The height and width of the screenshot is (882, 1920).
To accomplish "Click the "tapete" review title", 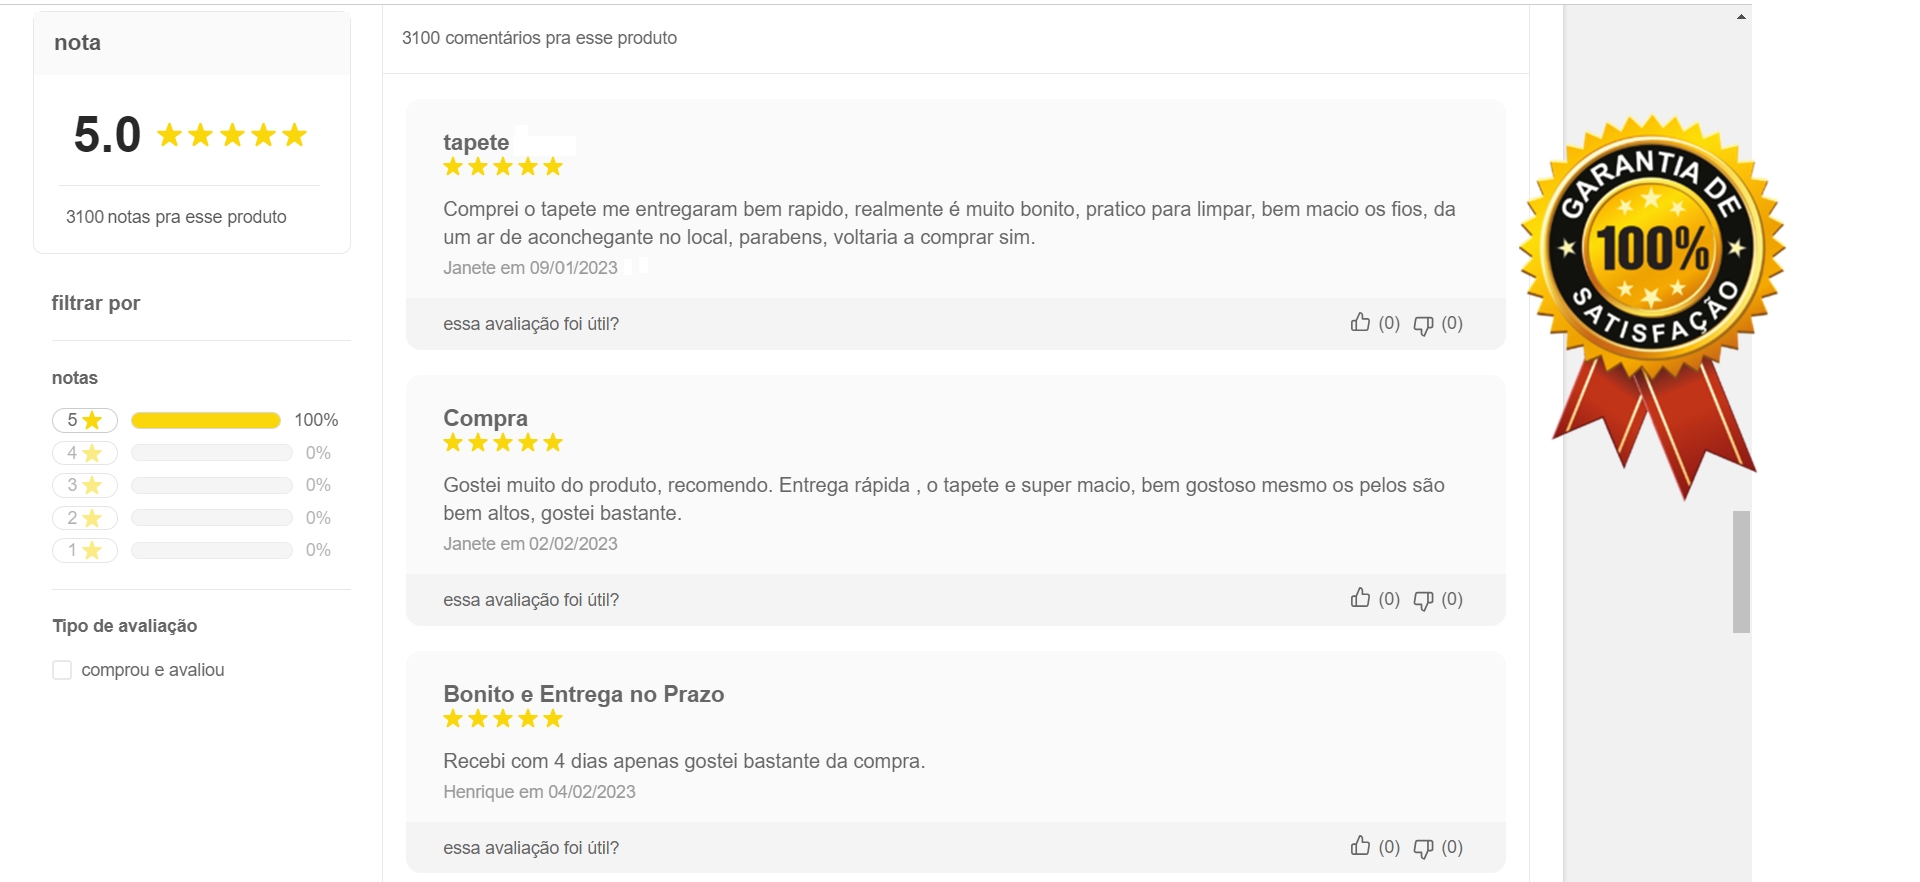I will (476, 142).
